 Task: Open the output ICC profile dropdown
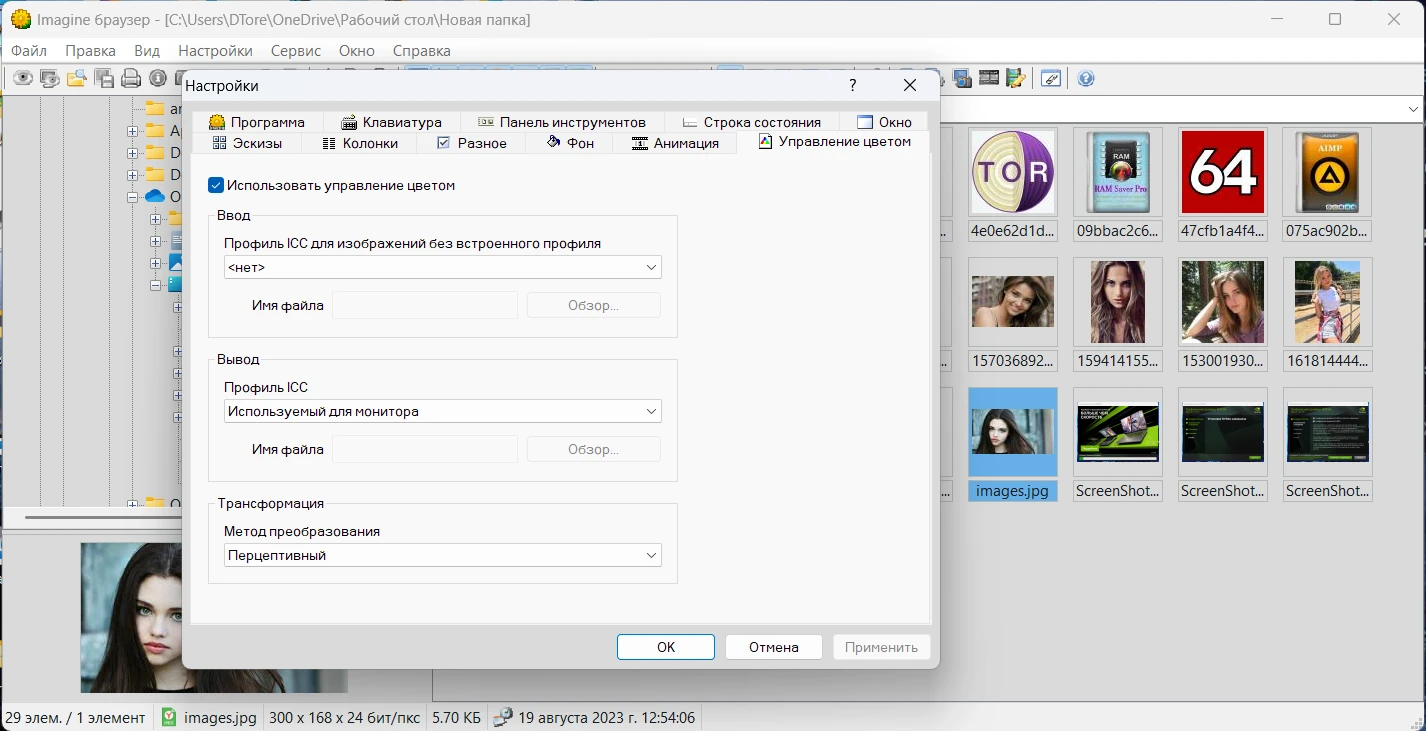pyautogui.click(x=442, y=412)
